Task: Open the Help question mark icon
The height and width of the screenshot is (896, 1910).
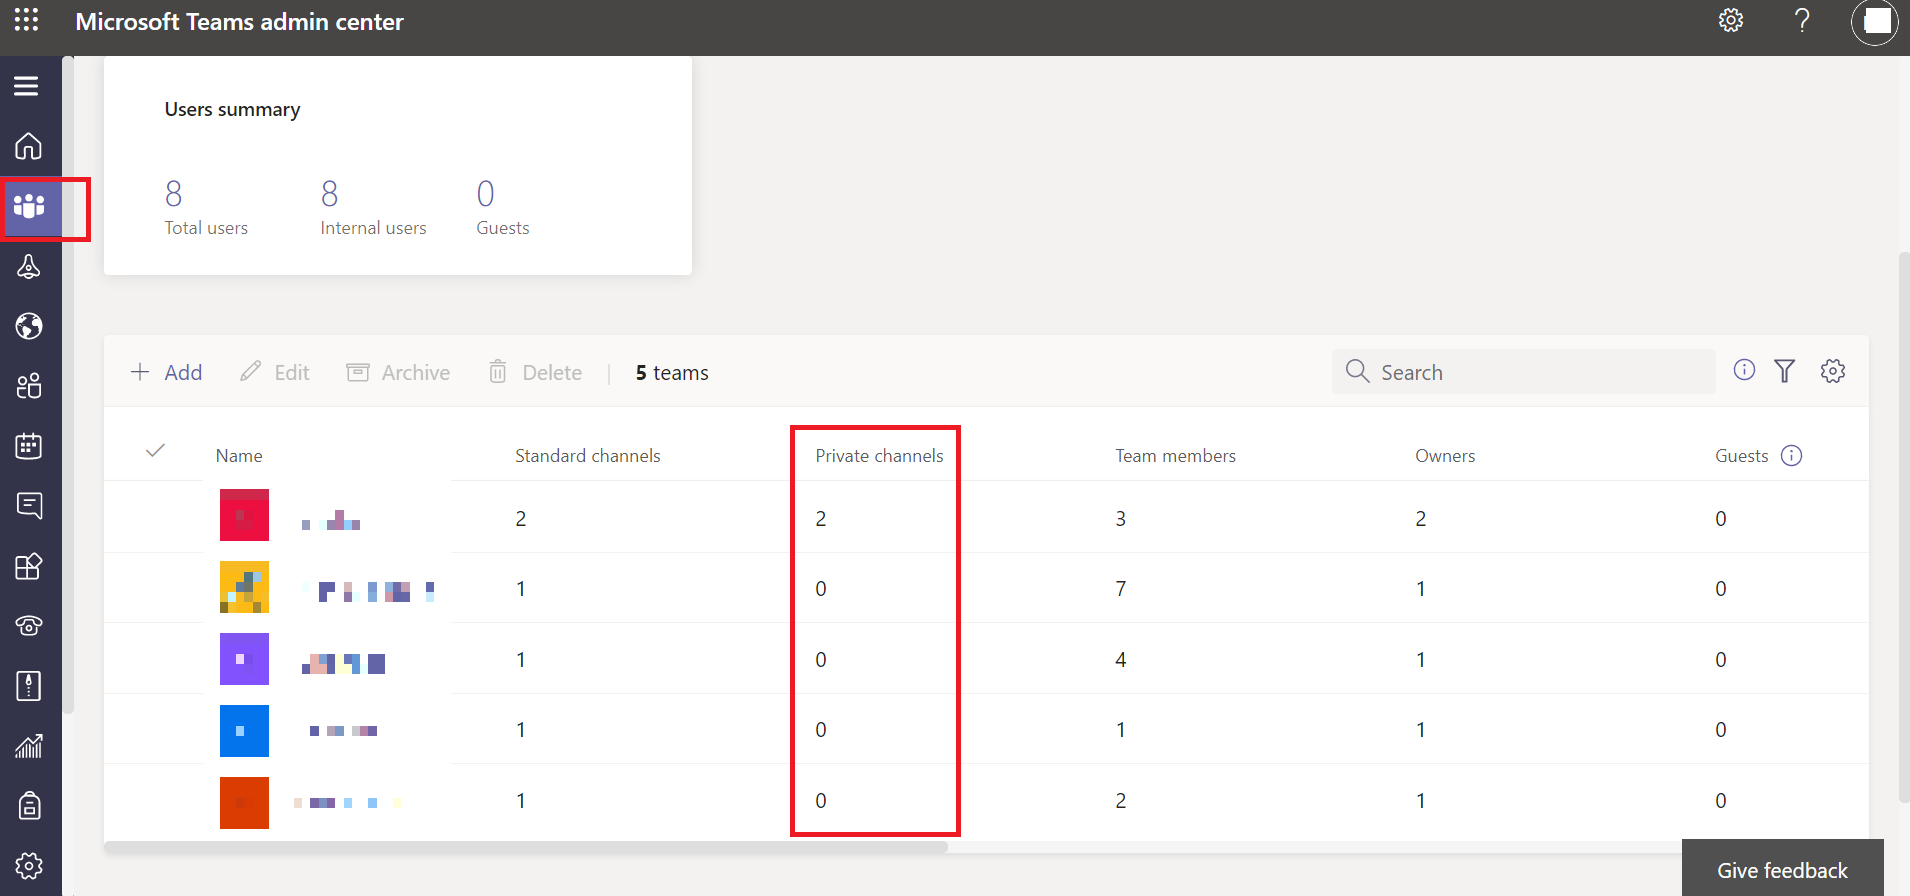Action: (x=1802, y=20)
